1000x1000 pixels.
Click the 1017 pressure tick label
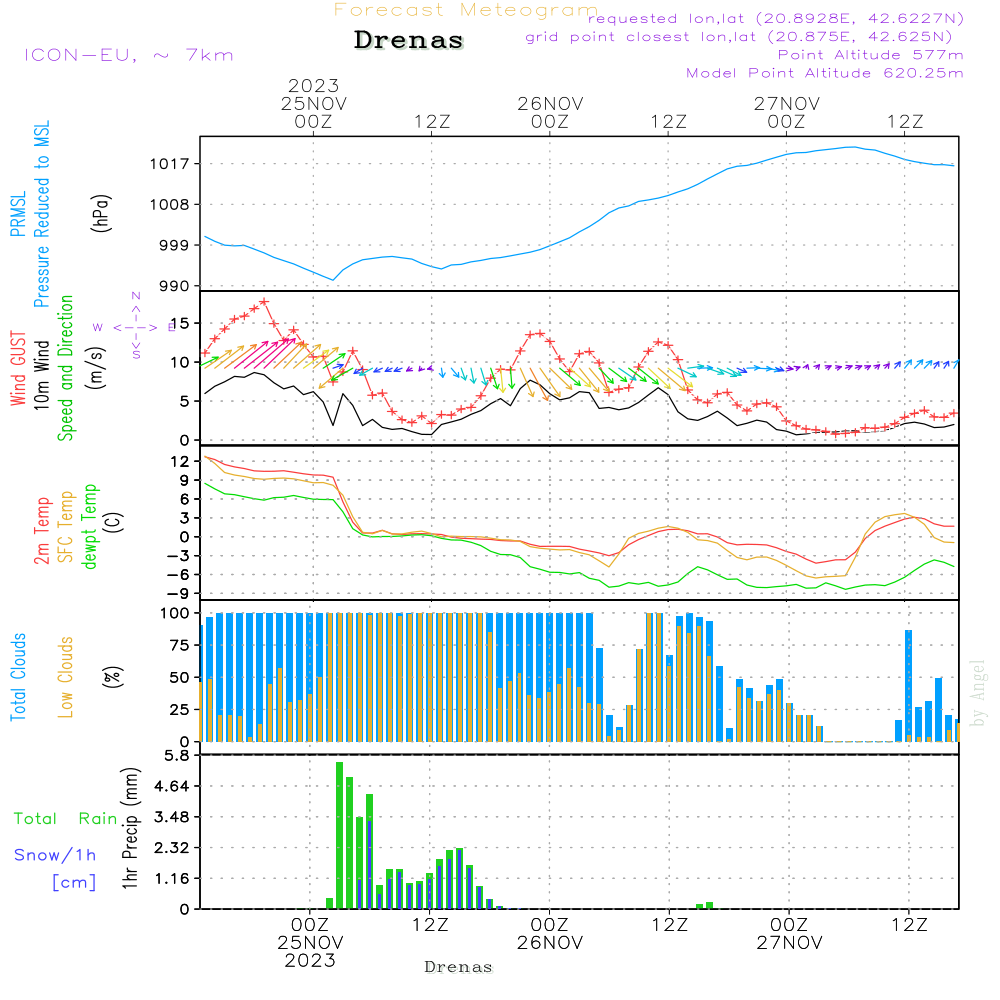click(x=169, y=165)
